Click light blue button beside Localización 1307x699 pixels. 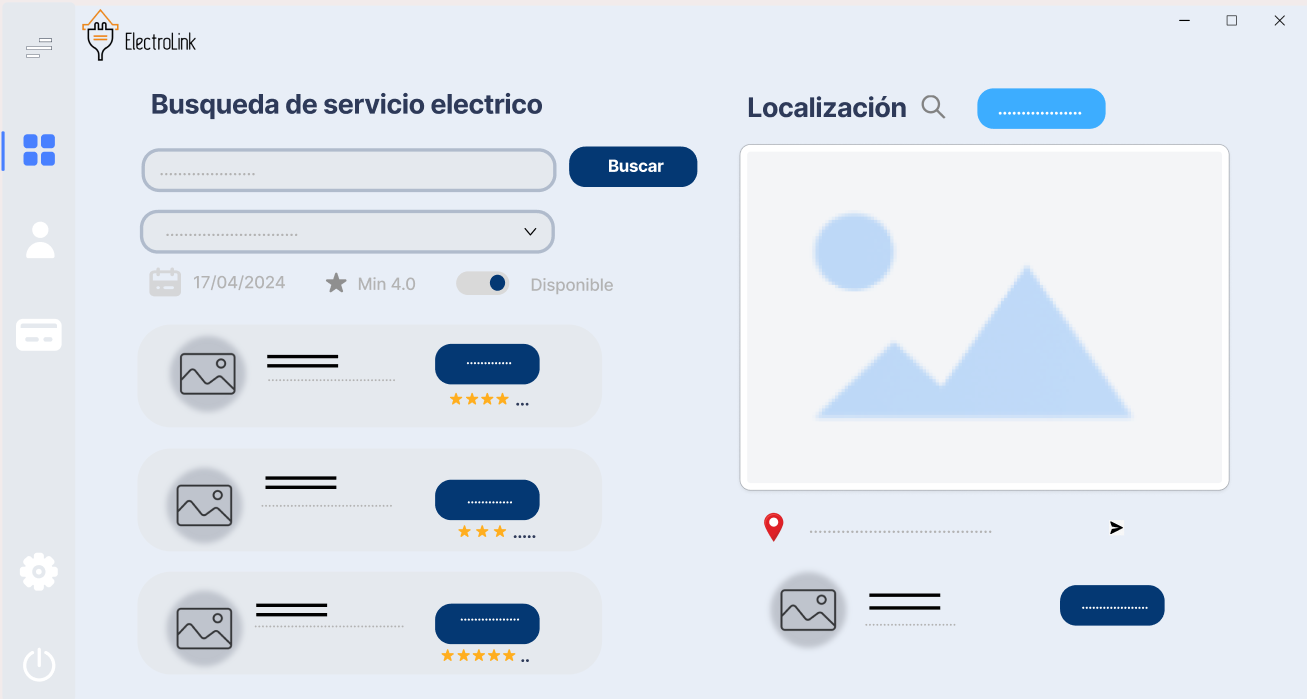1041,109
